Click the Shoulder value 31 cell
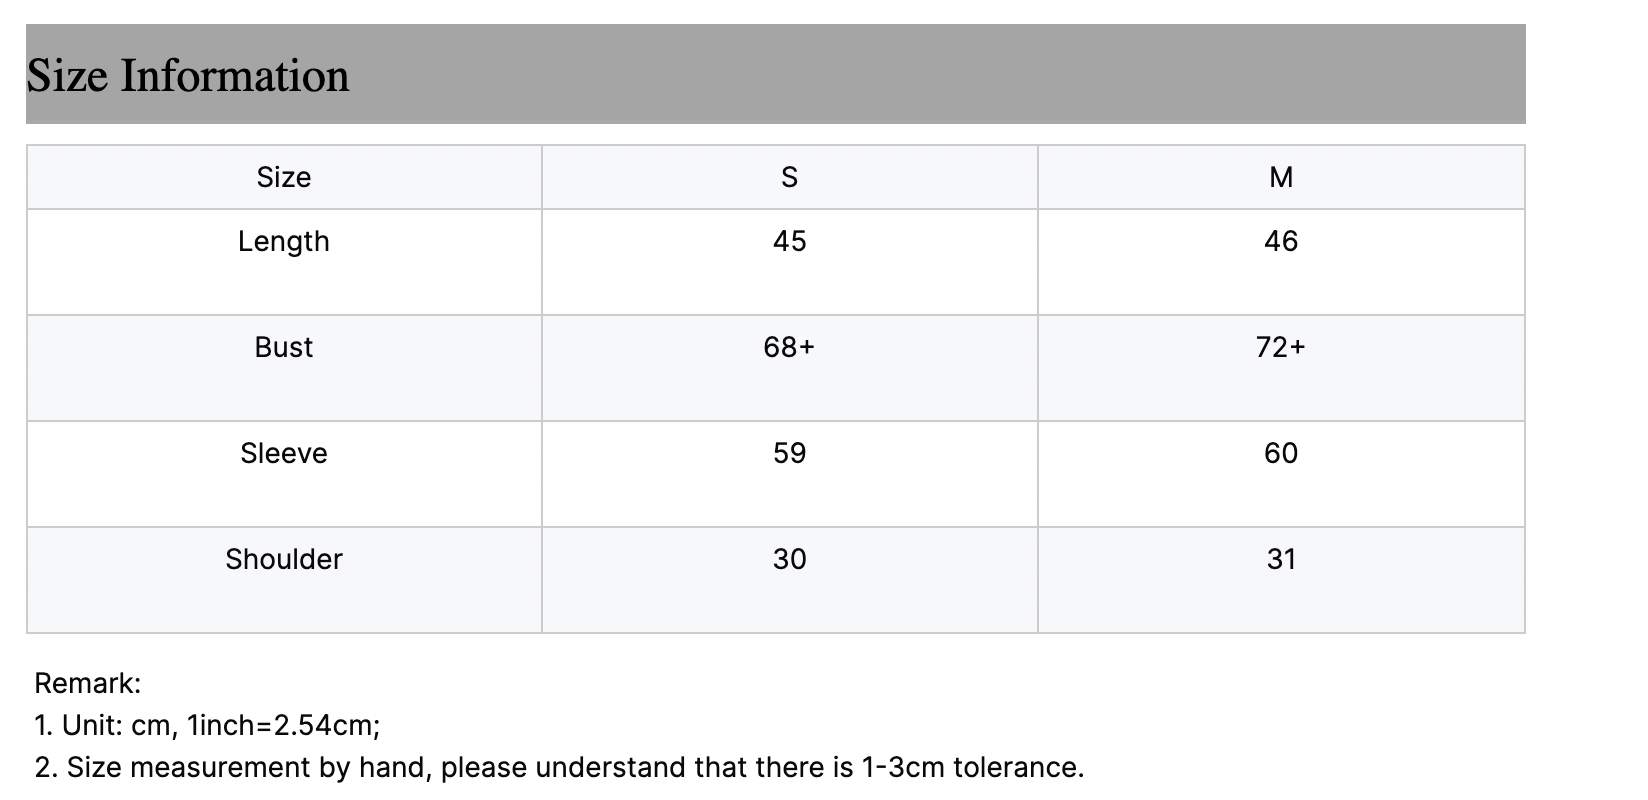 click(x=1281, y=559)
